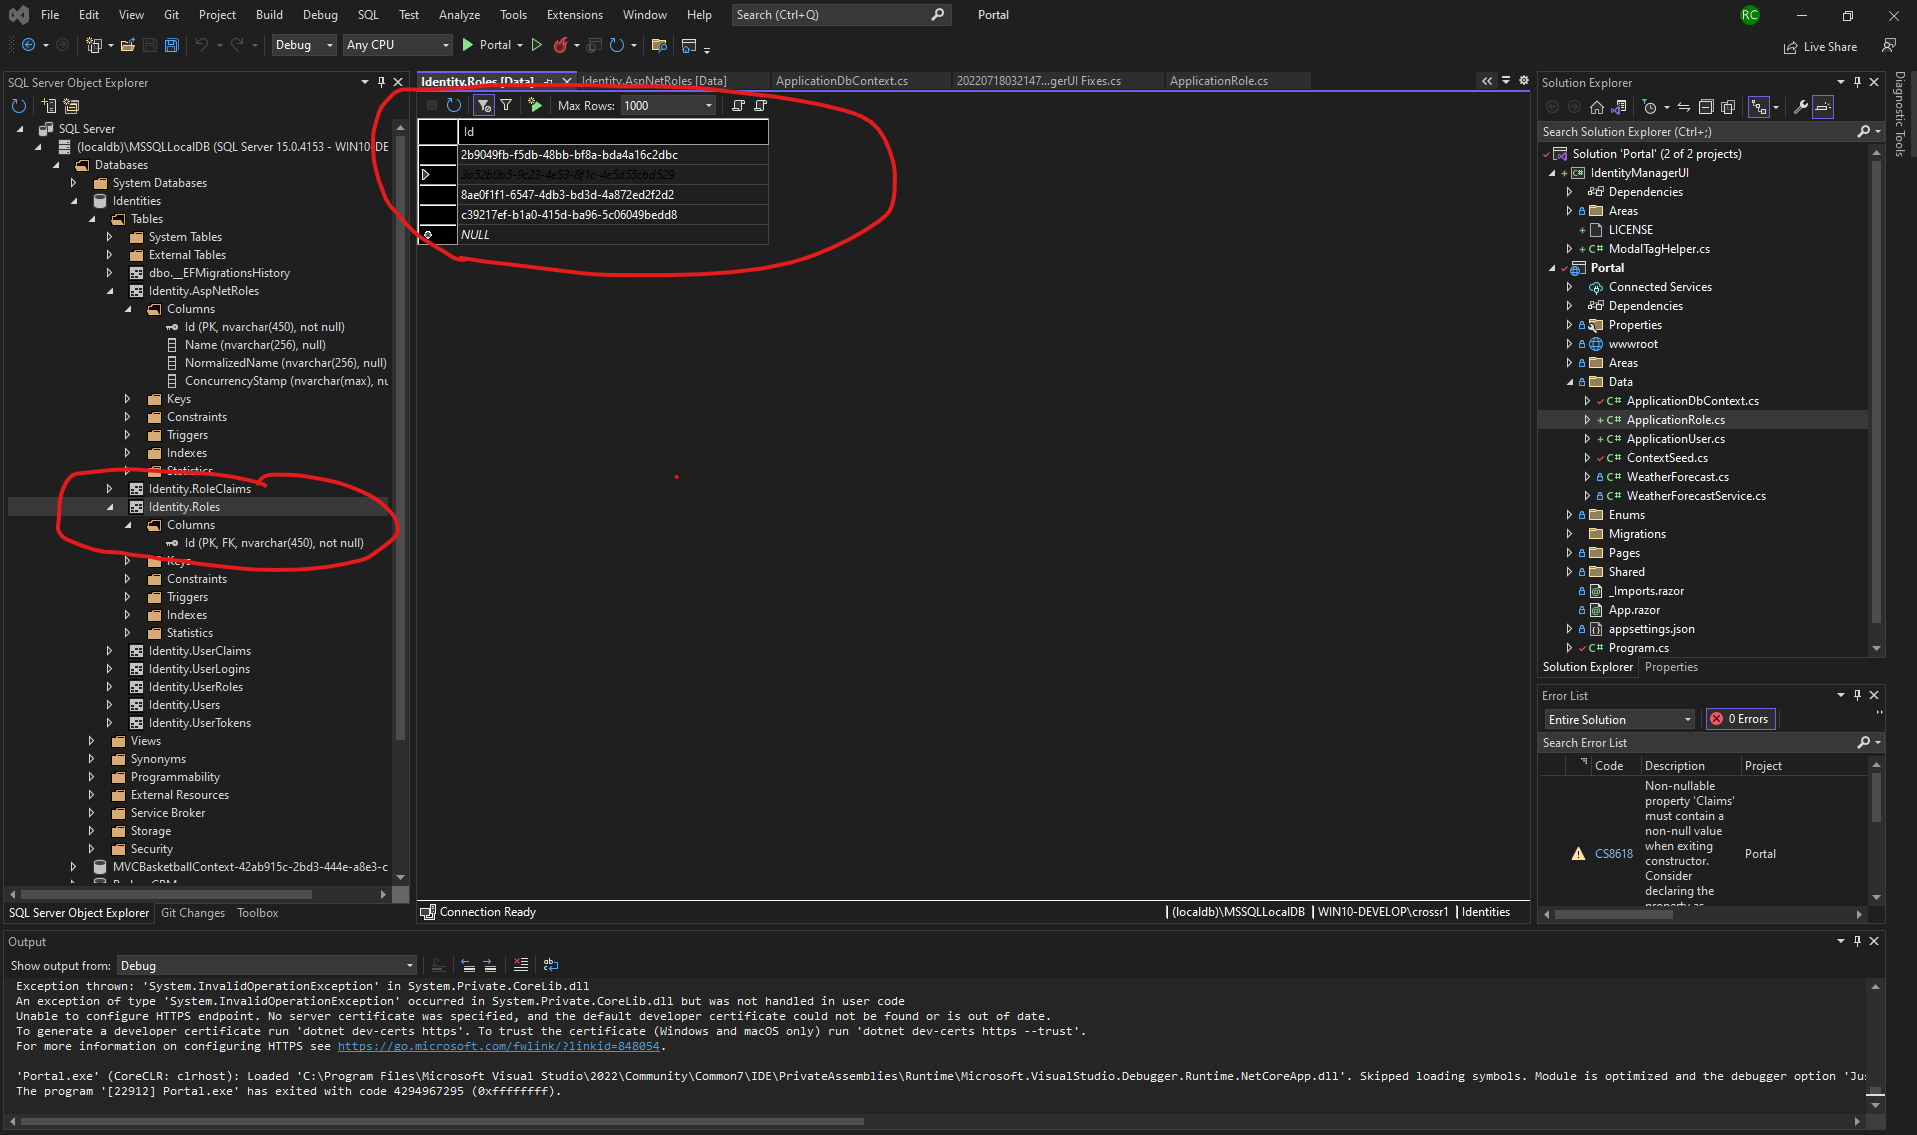This screenshot has height=1135, width=1917.
Task: Collapse All in Solution Explorer toolbar
Action: pyautogui.click(x=1706, y=107)
